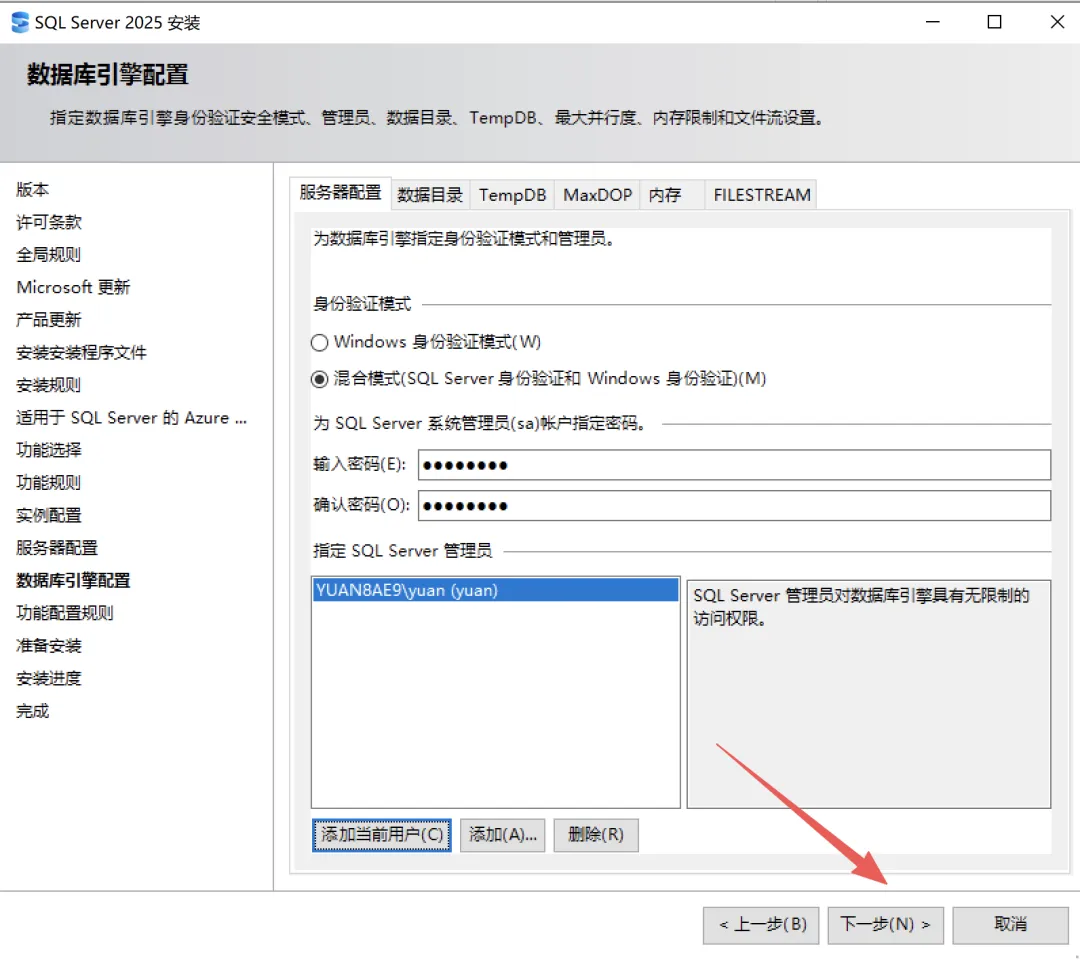Viewport: 1080px width, 961px height.
Task: Select 混合模式 authentication radio button
Action: click(319, 379)
